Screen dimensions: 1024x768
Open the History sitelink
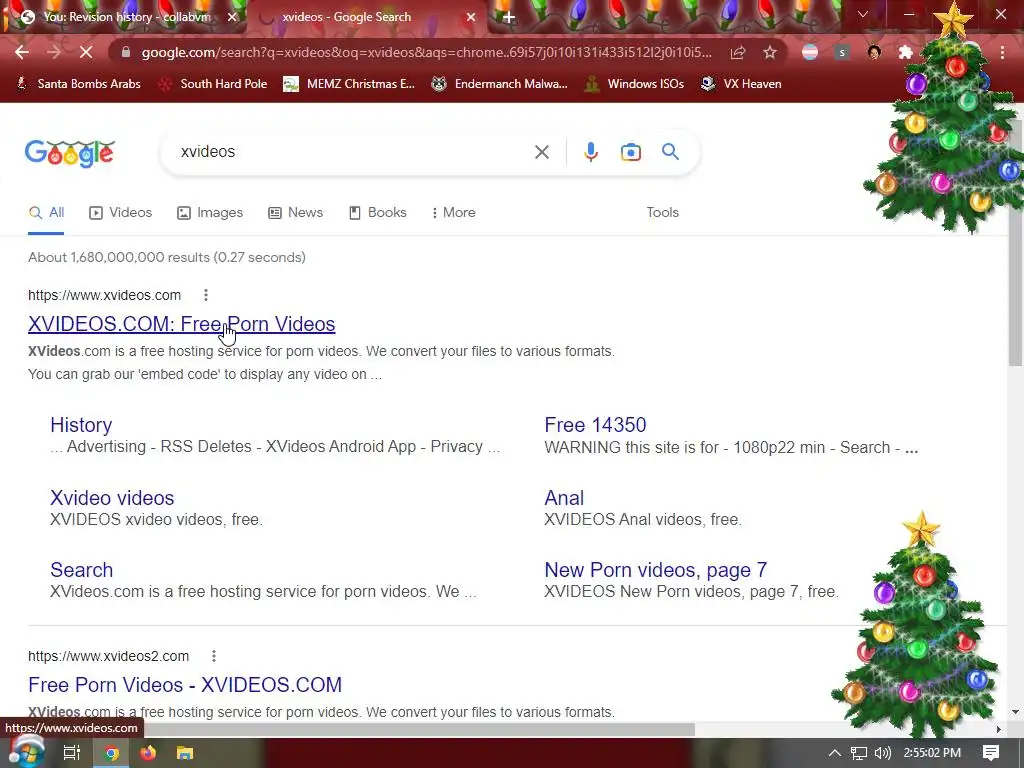(81, 425)
